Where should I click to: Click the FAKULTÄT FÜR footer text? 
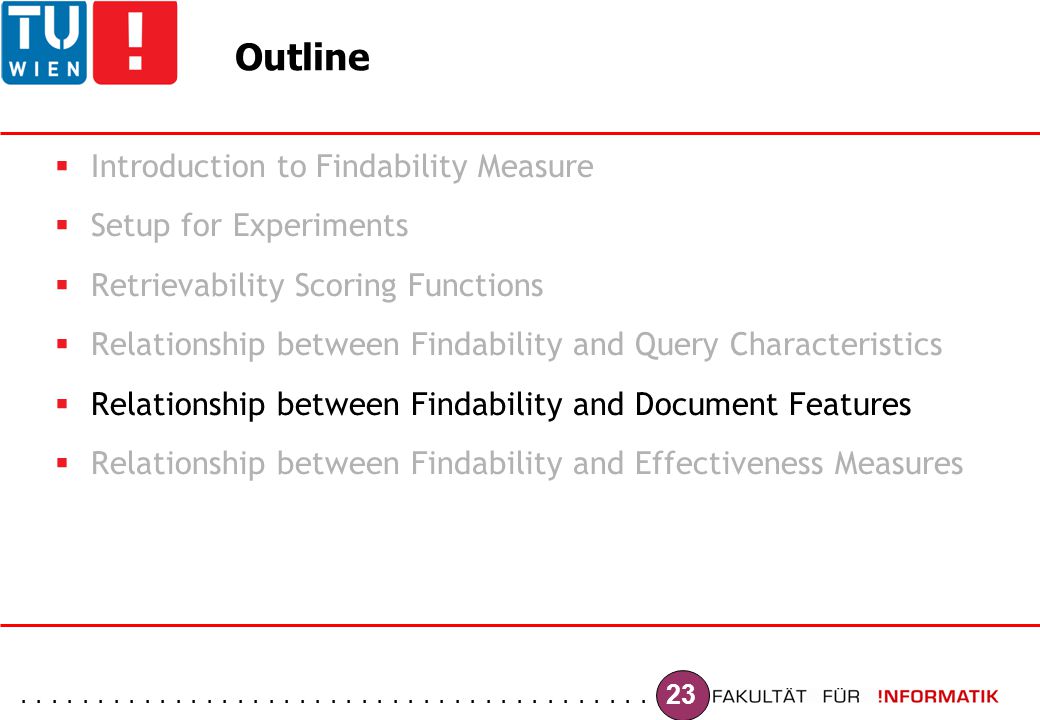785,697
